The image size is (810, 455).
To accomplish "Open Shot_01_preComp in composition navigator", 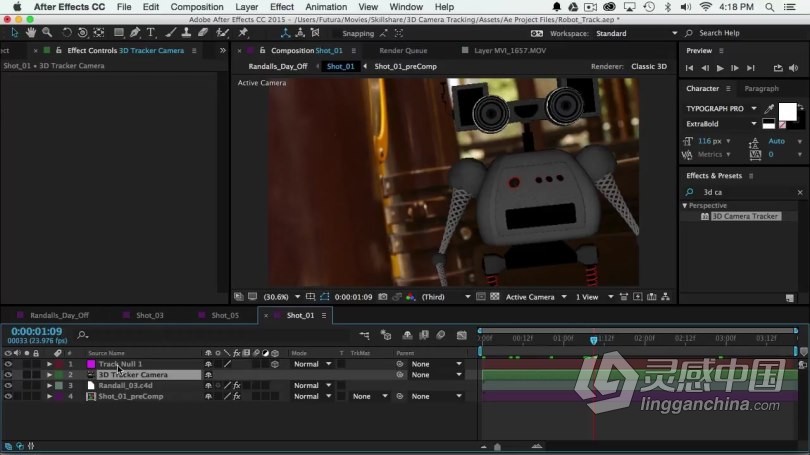I will coord(406,67).
